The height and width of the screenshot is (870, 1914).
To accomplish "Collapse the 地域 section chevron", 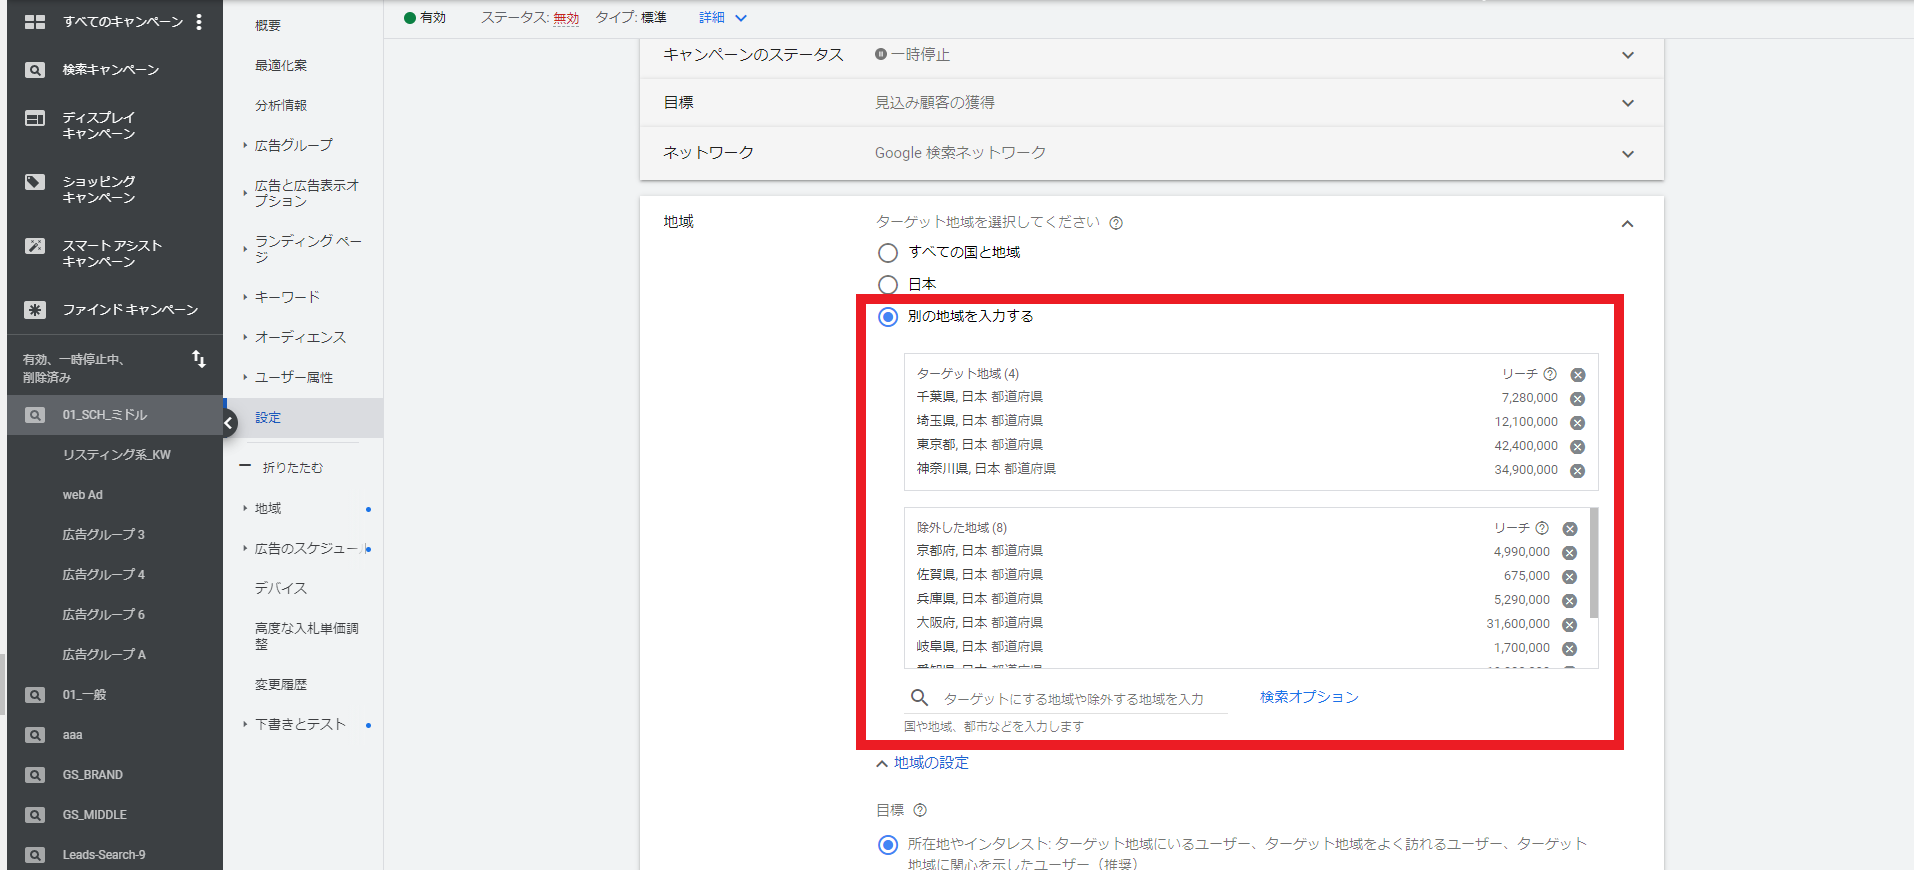I will (x=1627, y=224).
